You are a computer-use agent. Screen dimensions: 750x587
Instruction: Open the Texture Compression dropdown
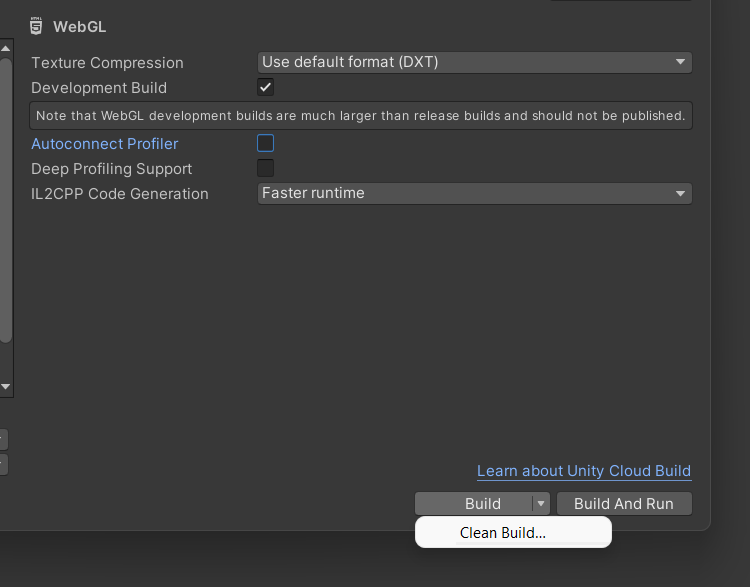(475, 62)
